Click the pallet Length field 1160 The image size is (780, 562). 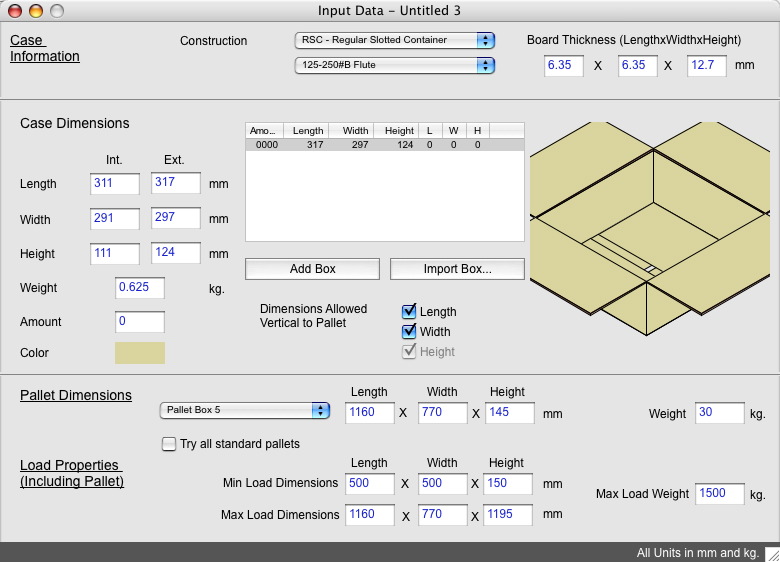point(370,413)
